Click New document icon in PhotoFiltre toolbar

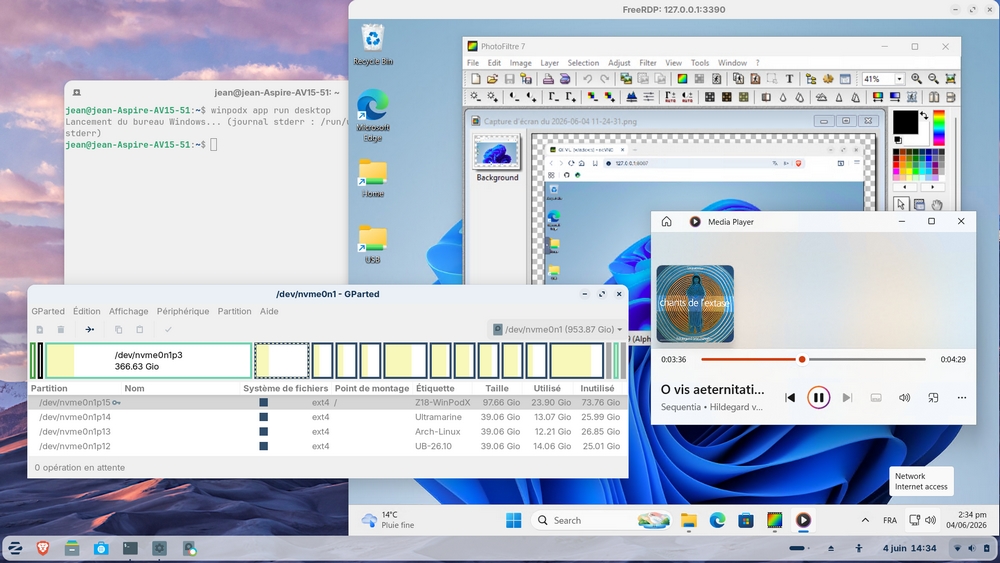point(476,79)
